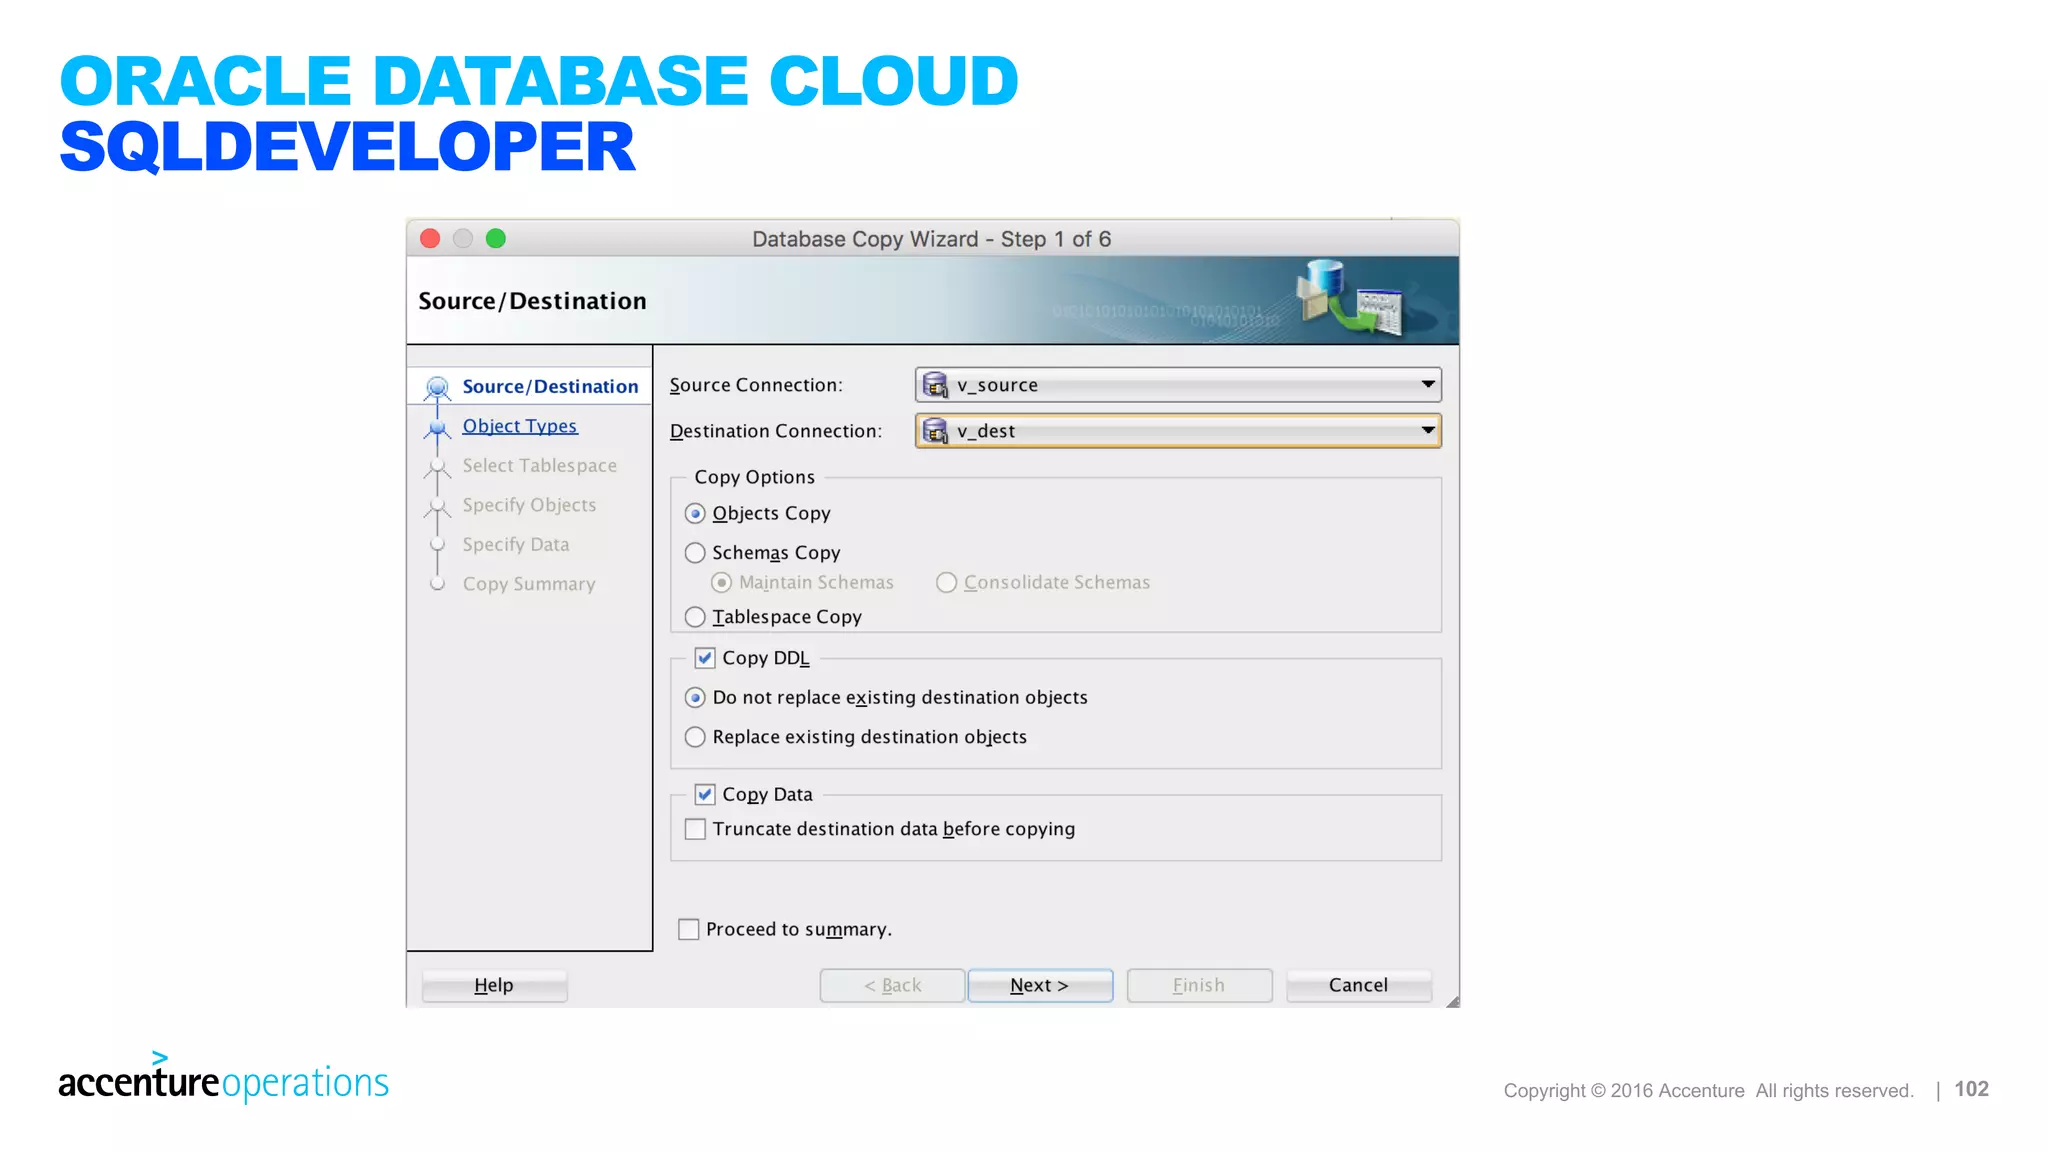Enable Truncate destination data before copying
Screen dimensions: 2048x1152
(695, 829)
